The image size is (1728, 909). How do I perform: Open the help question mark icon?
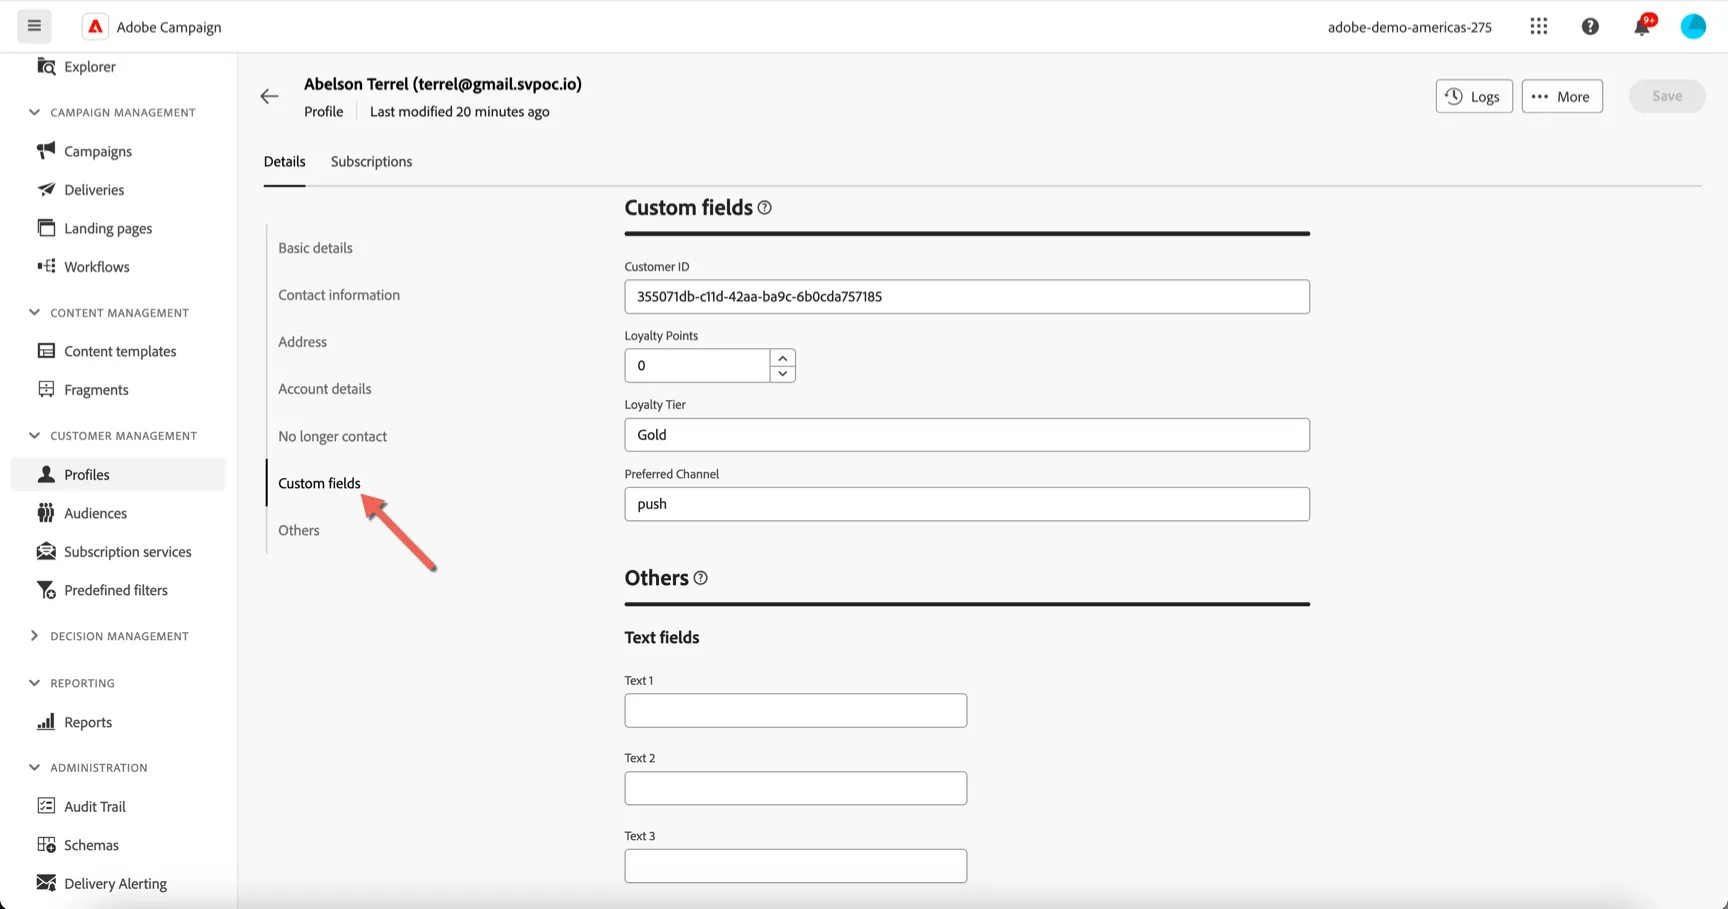(1590, 27)
